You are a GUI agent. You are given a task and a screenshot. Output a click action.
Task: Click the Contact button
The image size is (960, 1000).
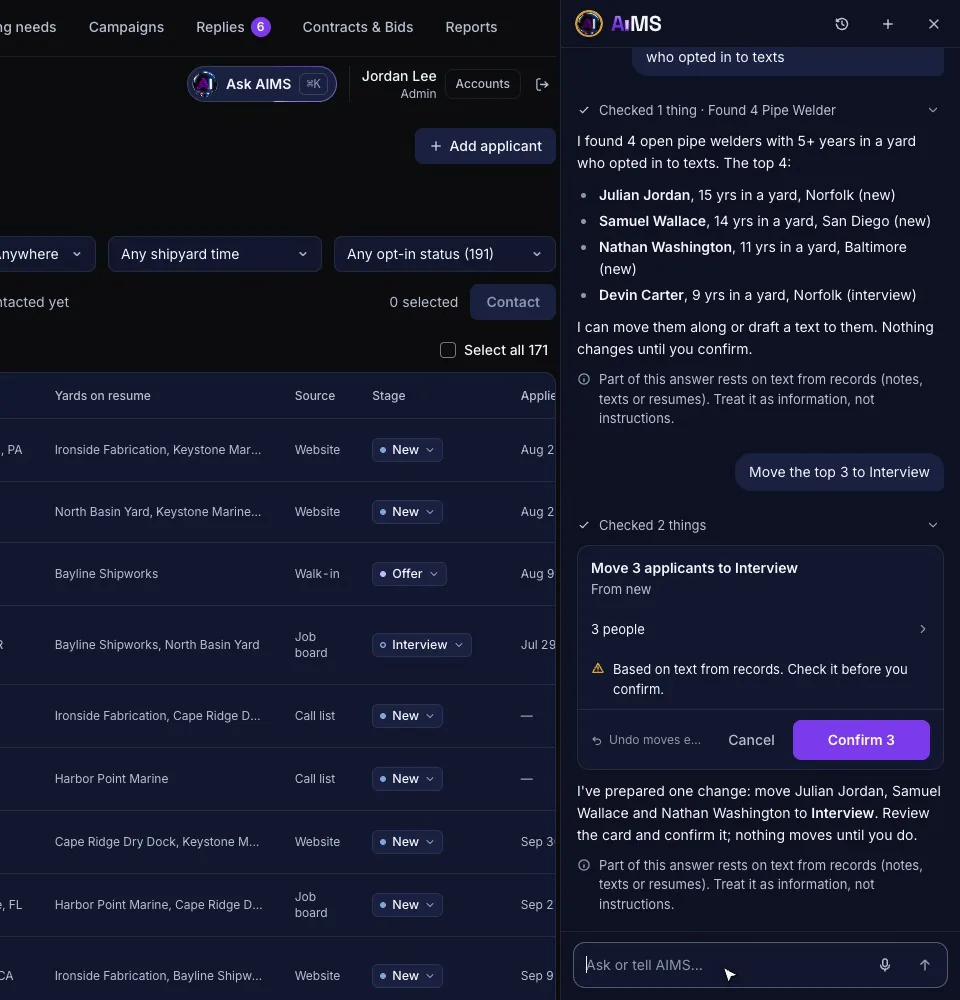(513, 302)
